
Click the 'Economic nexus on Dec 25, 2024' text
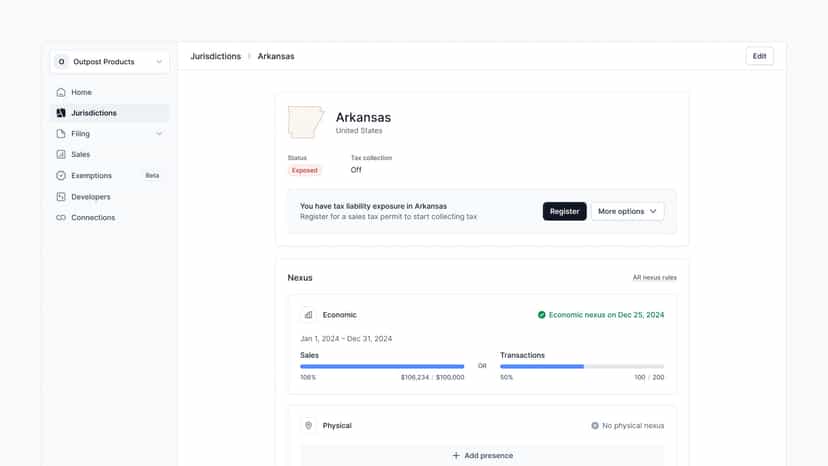pos(606,315)
